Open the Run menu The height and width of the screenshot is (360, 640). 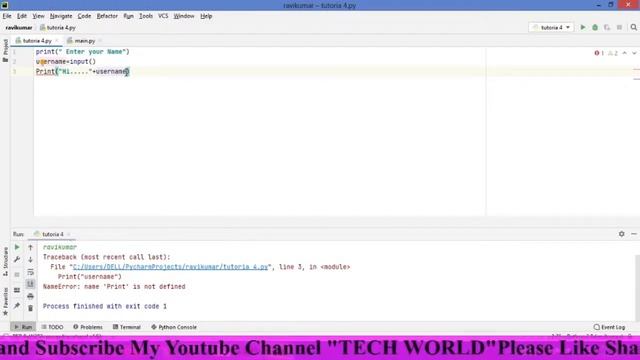click(129, 16)
